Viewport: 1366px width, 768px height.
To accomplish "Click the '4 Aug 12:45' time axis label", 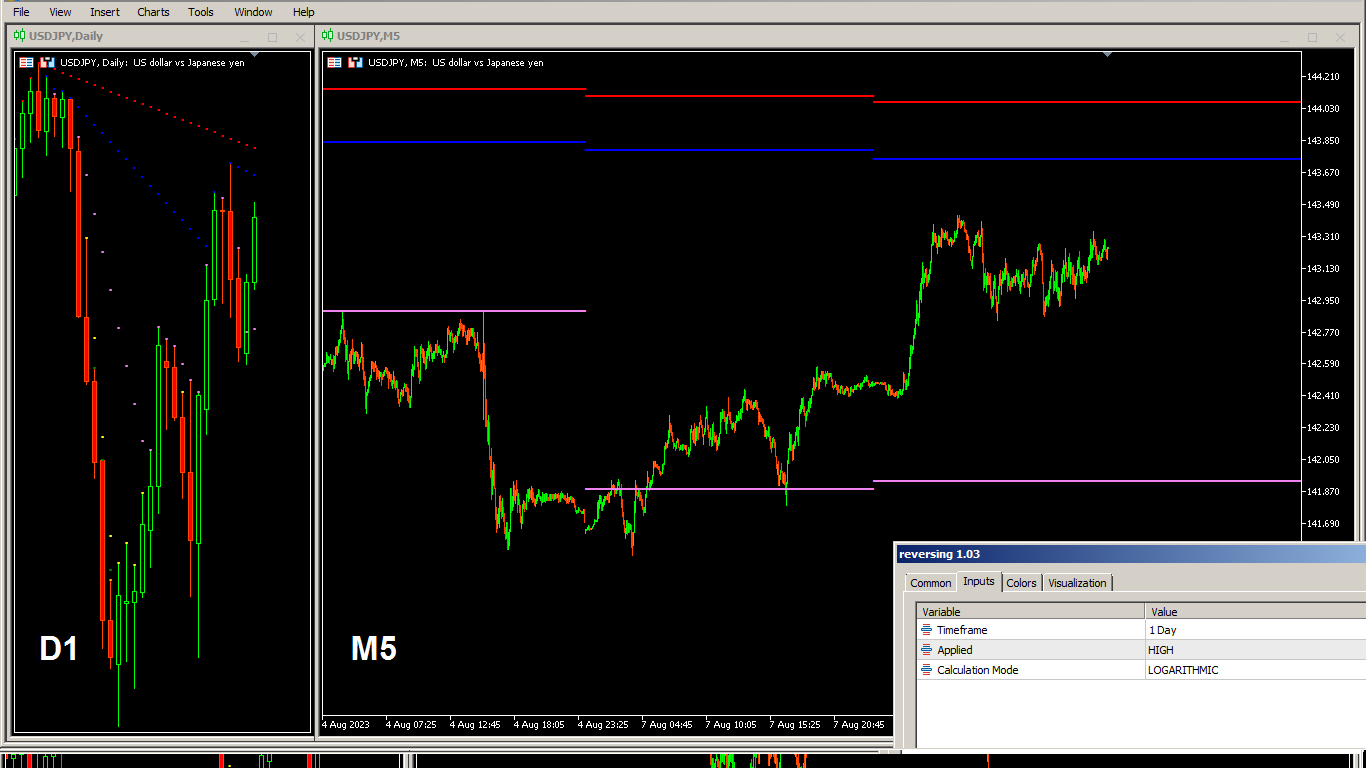I will pos(475,724).
